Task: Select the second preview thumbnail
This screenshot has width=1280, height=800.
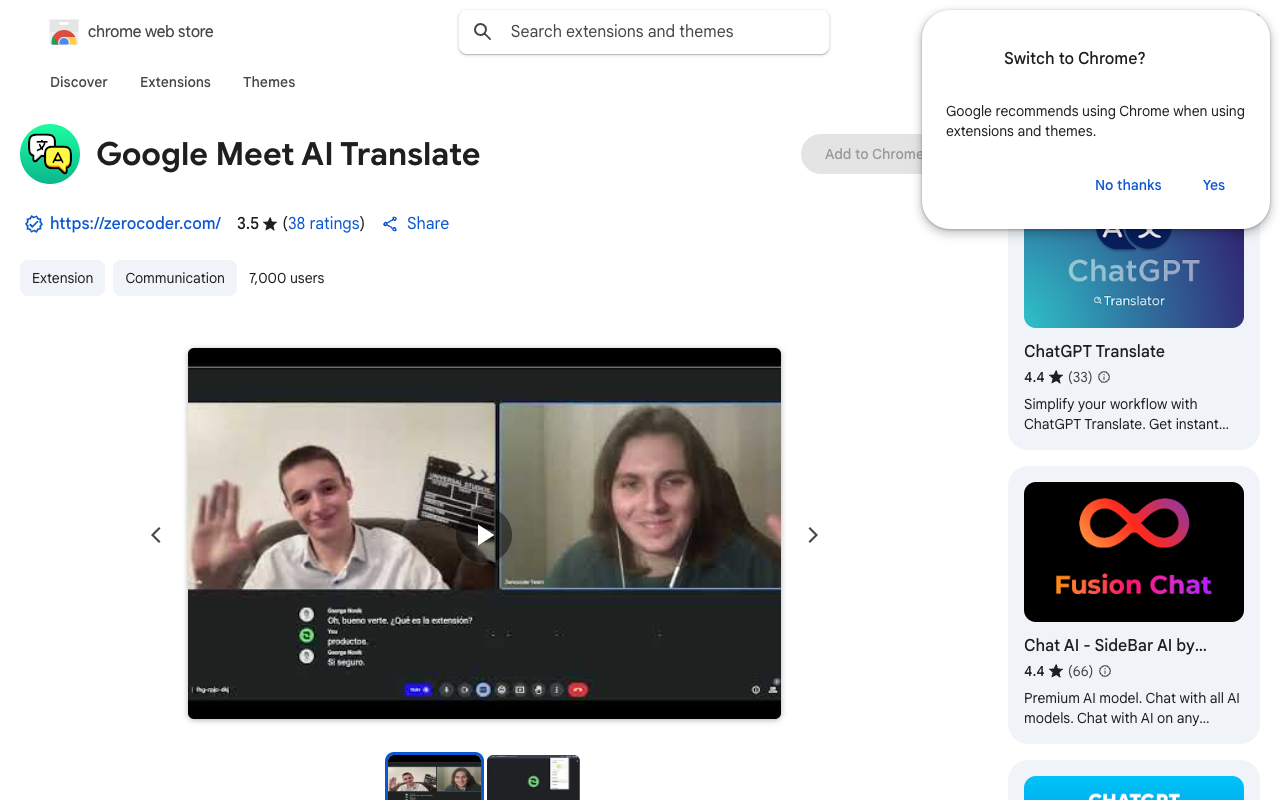Action: pos(533,777)
